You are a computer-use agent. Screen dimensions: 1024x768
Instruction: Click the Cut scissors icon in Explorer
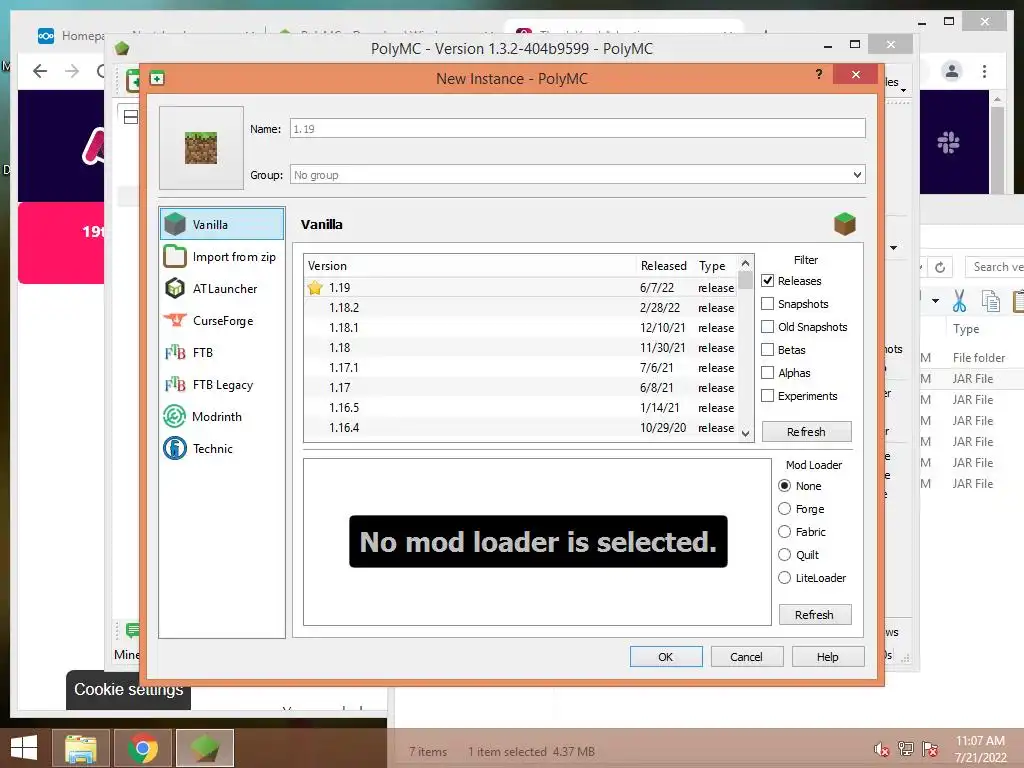(x=959, y=300)
